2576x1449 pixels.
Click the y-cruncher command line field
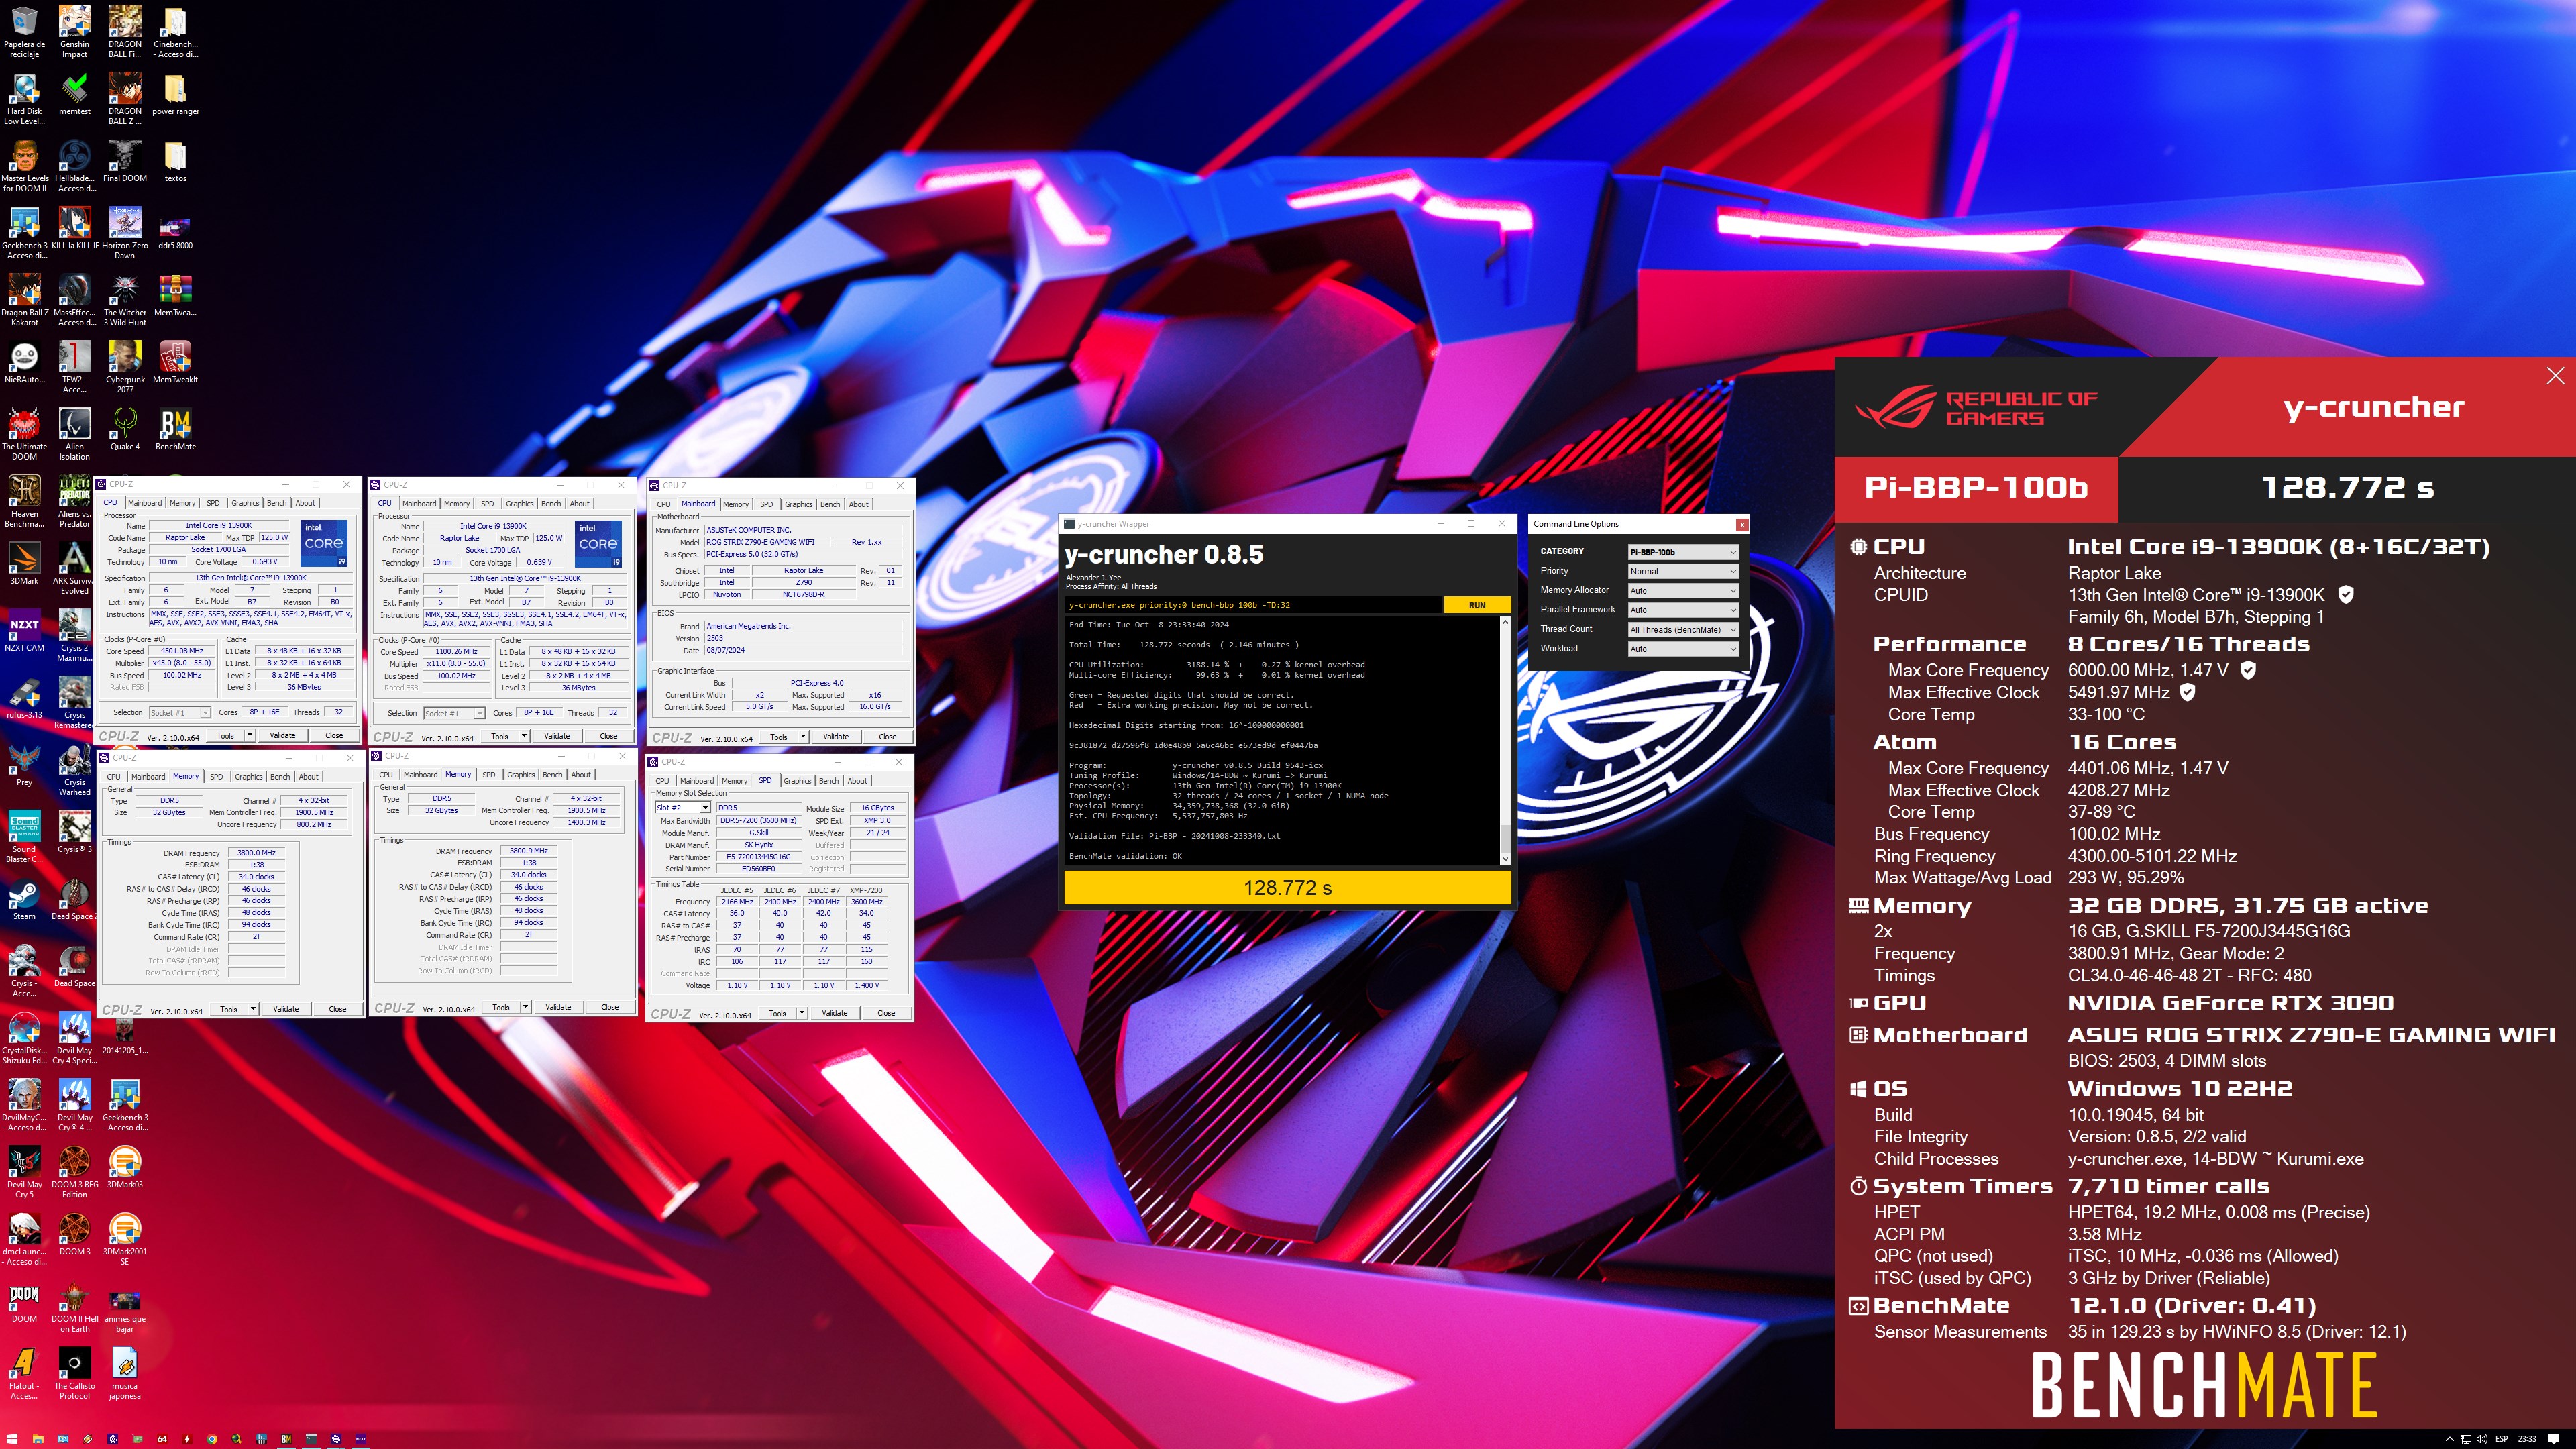(1253, 605)
